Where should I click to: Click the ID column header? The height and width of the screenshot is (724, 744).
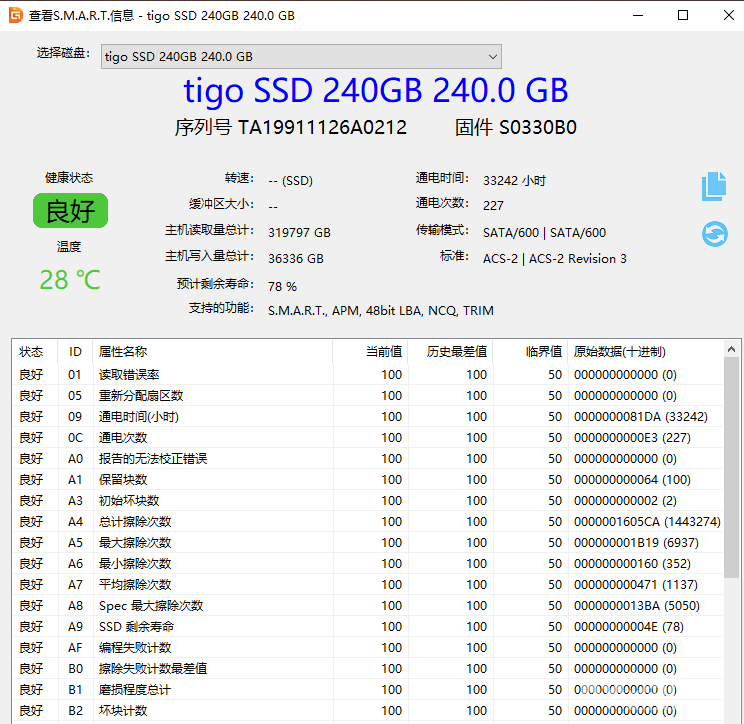75,352
